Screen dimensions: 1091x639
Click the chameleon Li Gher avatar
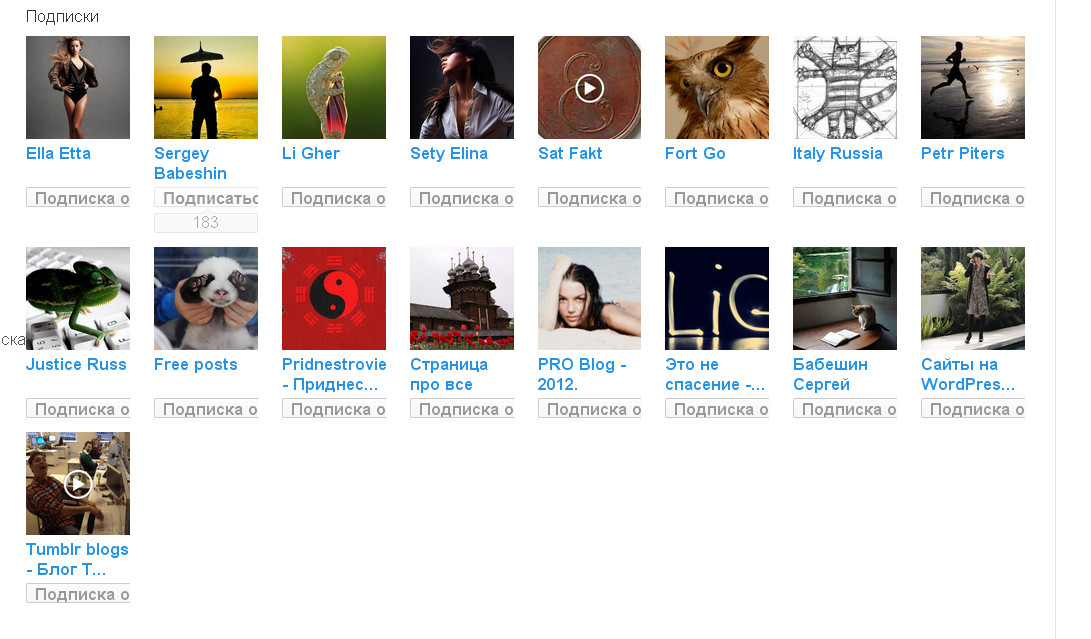click(334, 88)
